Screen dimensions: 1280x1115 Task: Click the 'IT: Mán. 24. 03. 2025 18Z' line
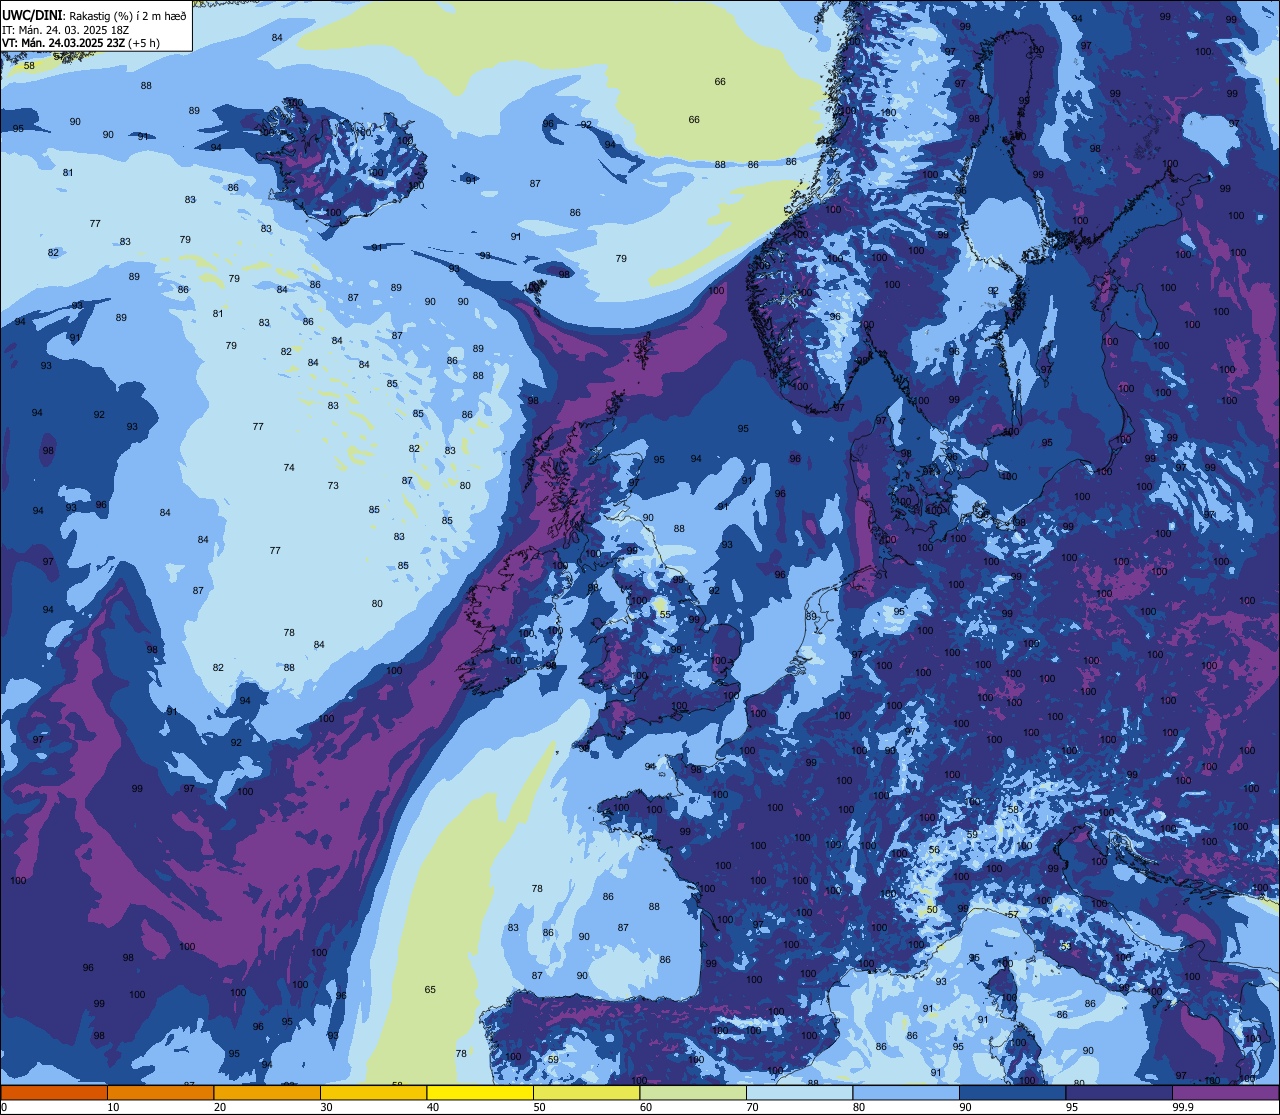pyautogui.click(x=65, y=30)
